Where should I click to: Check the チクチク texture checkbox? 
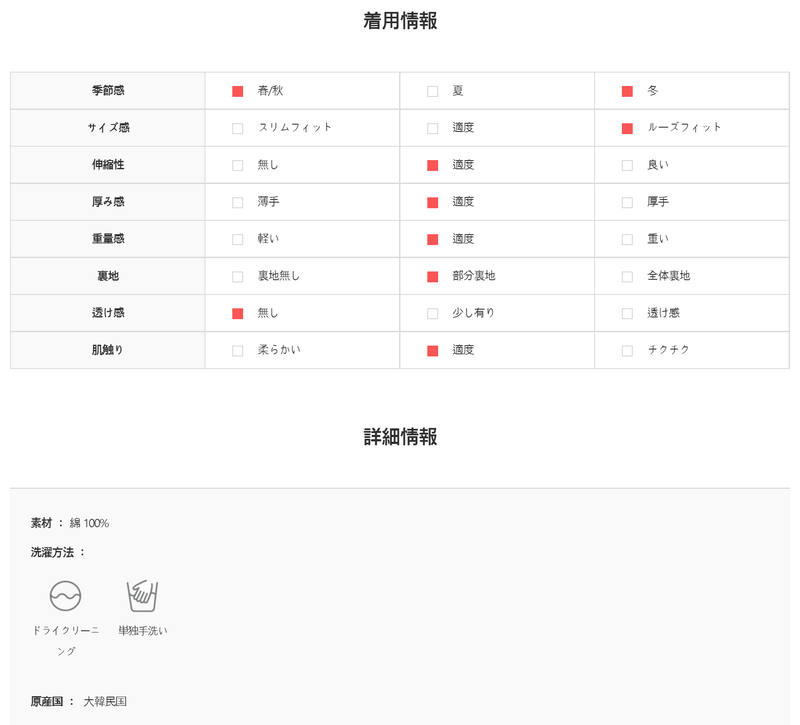click(x=627, y=351)
